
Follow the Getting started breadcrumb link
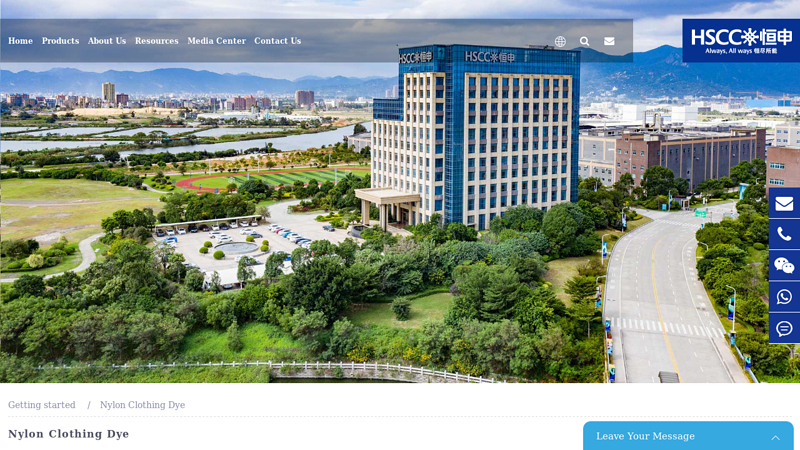[42, 405]
